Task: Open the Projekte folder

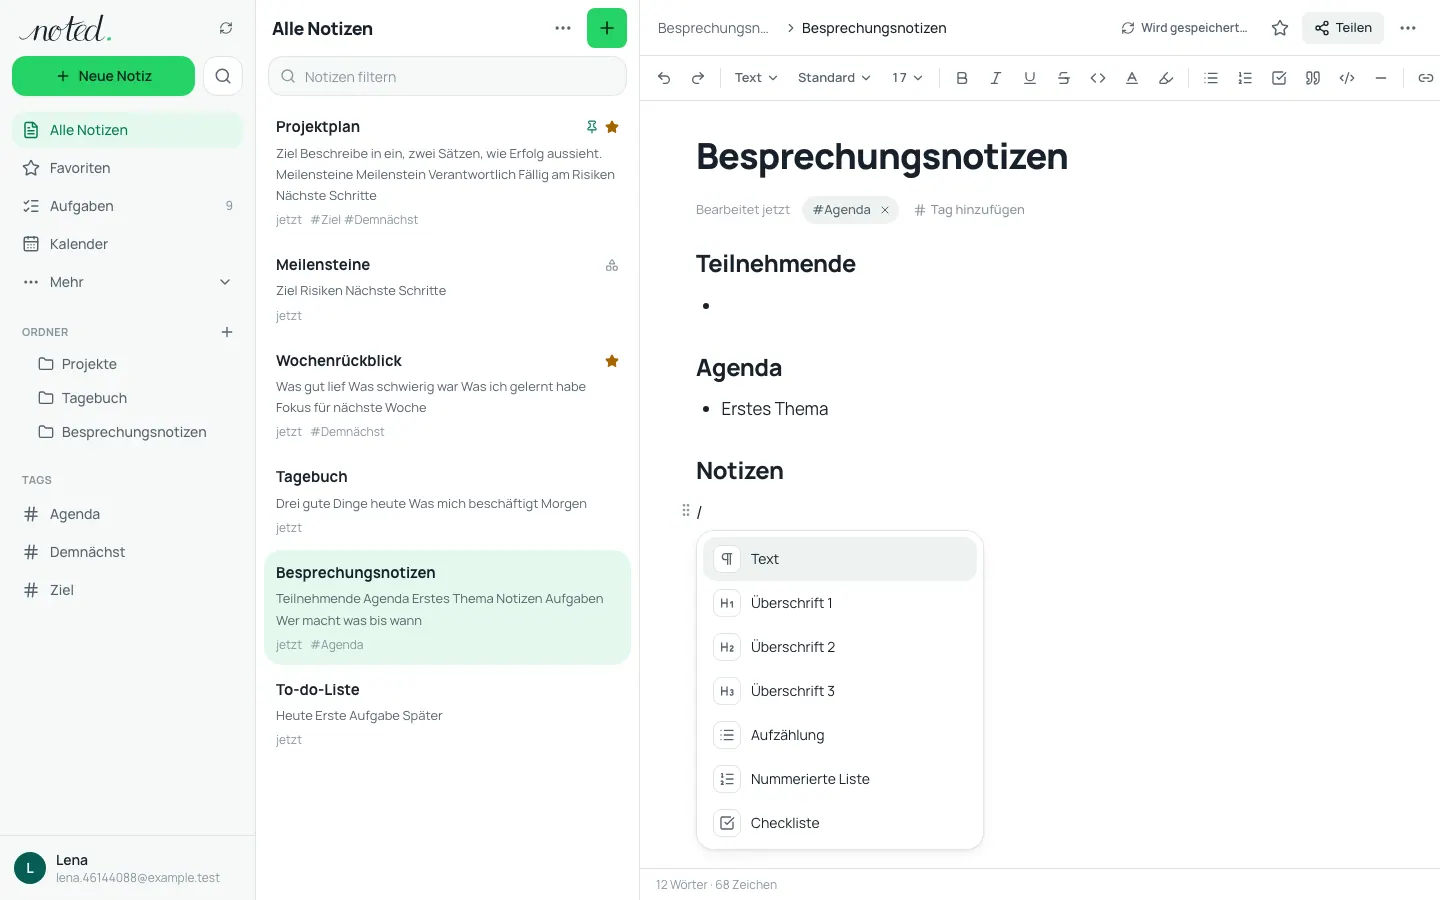Action: [x=127, y=364]
